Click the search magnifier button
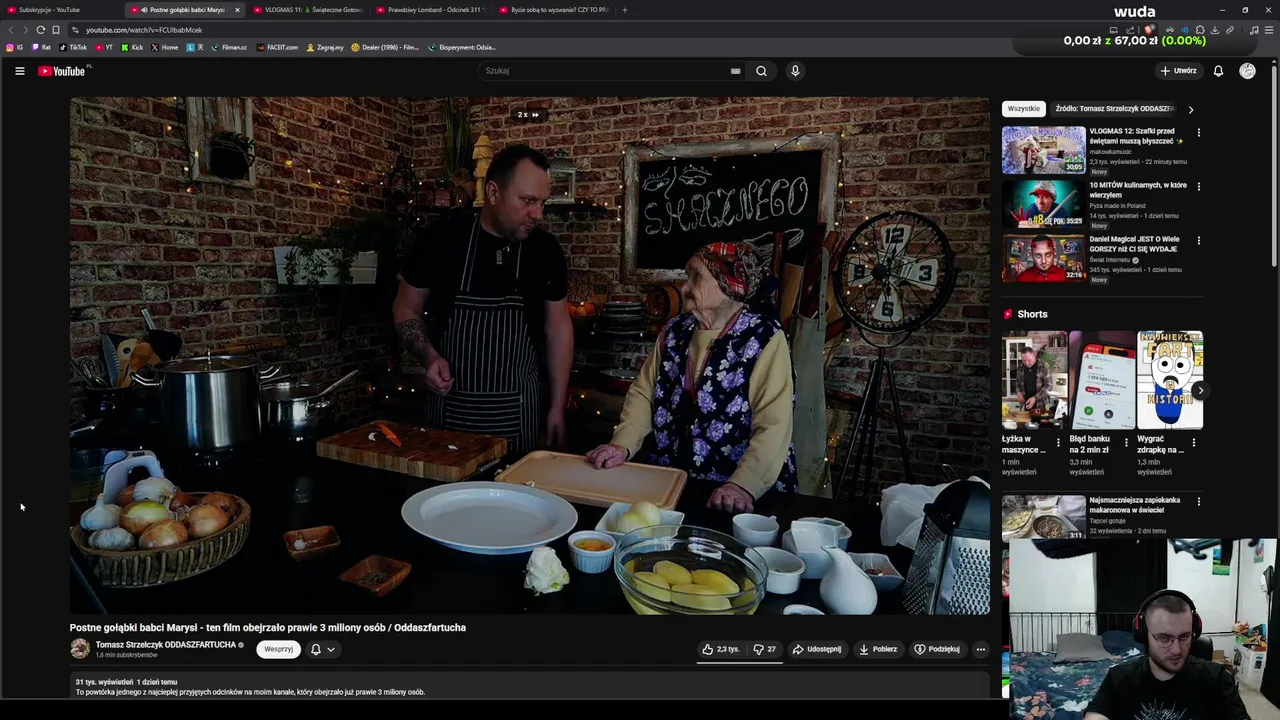 [x=761, y=71]
